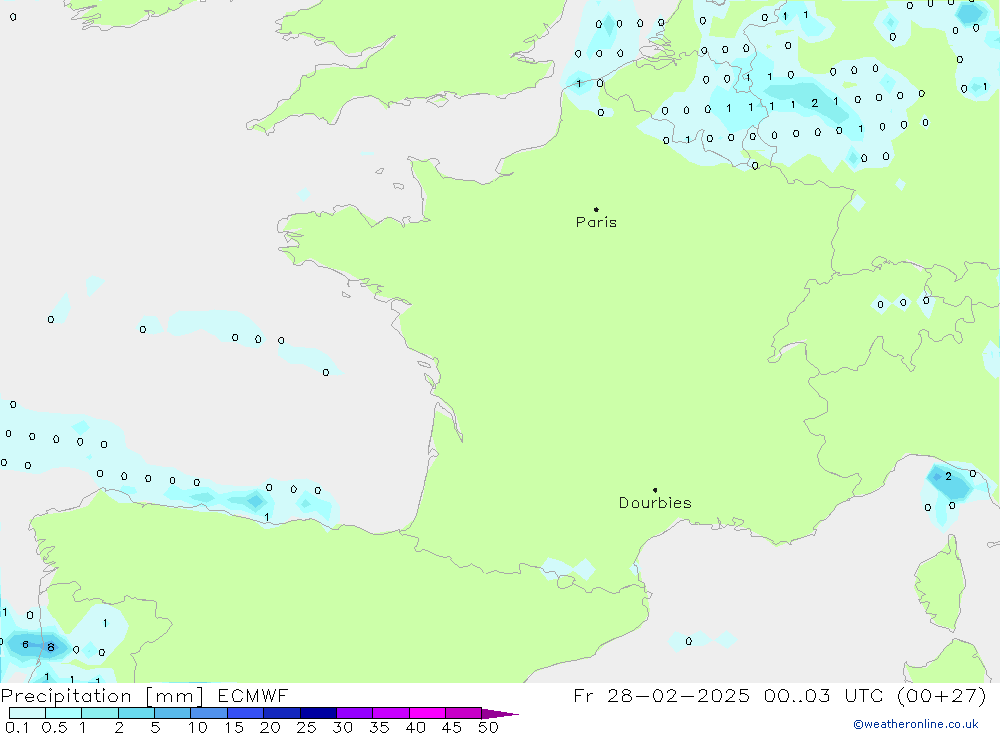Pick the 45–50 mm legend swatch

[x=464, y=713]
